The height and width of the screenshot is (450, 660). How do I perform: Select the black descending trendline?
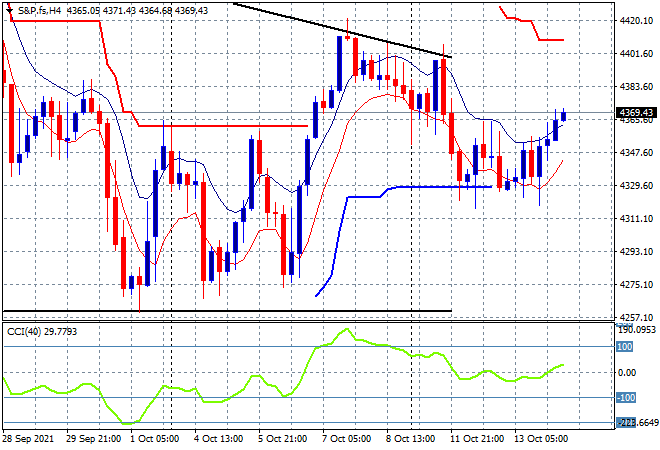(x=342, y=30)
